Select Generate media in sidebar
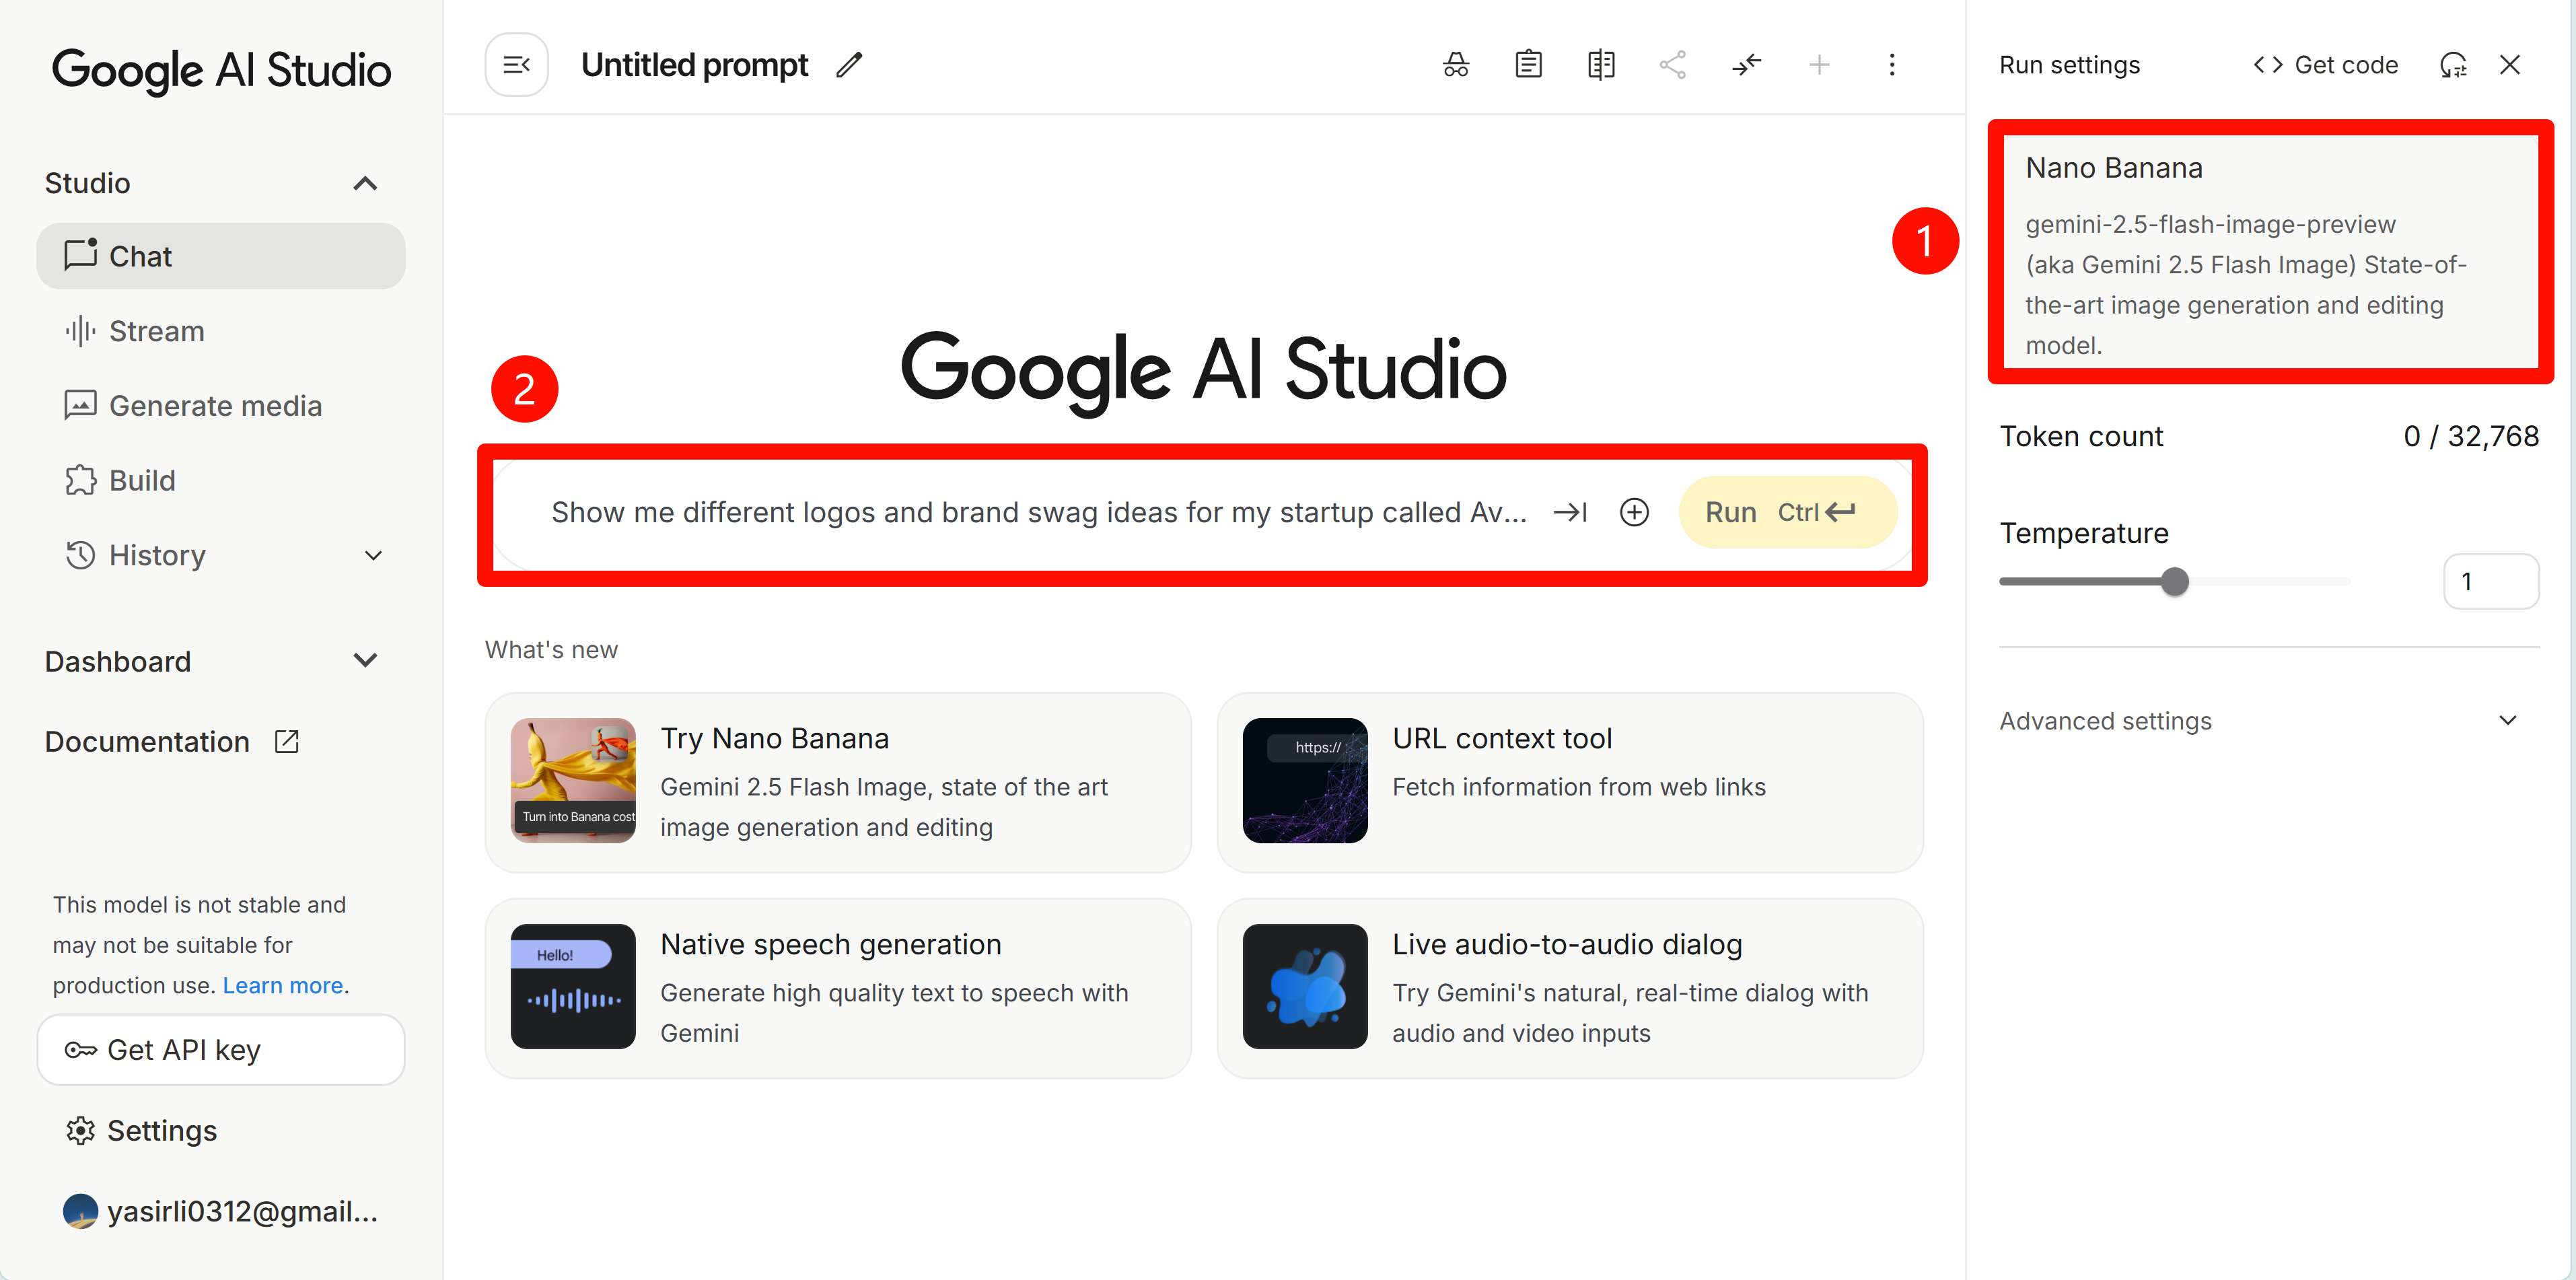 click(215, 406)
